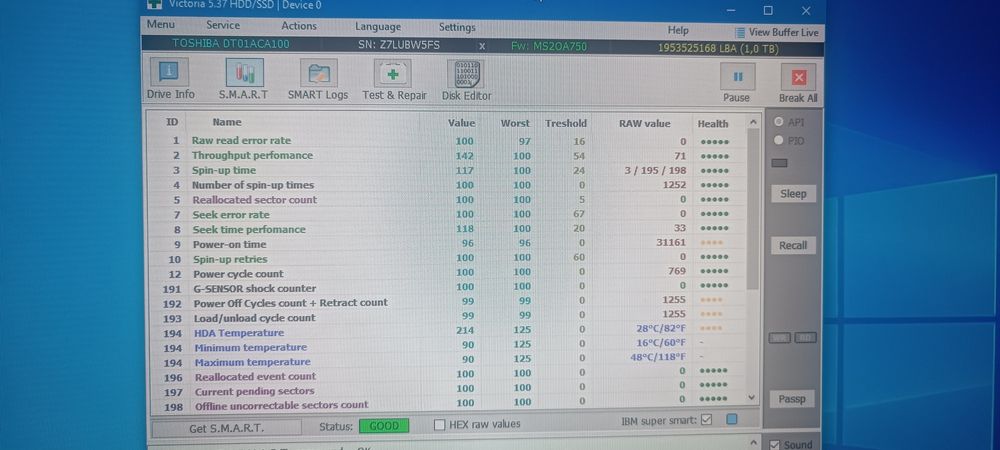Select the PIO radio button

(778, 140)
